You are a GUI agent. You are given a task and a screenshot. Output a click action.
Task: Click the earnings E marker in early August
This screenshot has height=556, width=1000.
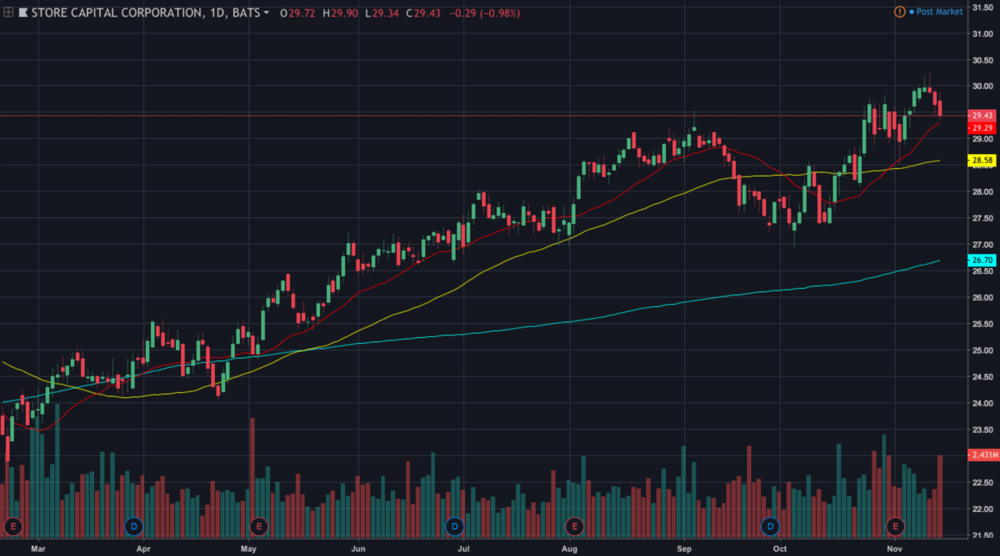pyautogui.click(x=574, y=525)
